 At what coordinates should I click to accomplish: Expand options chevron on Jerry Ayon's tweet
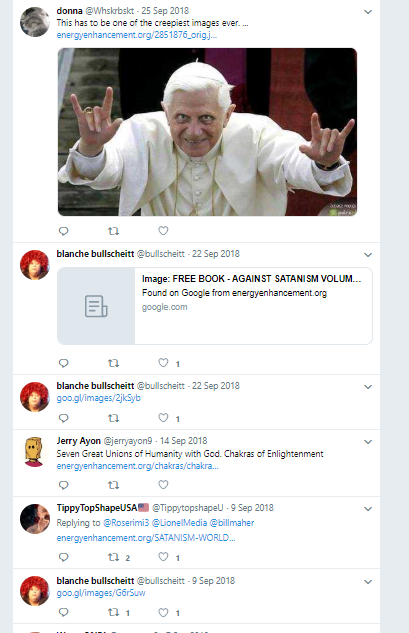pos(368,442)
